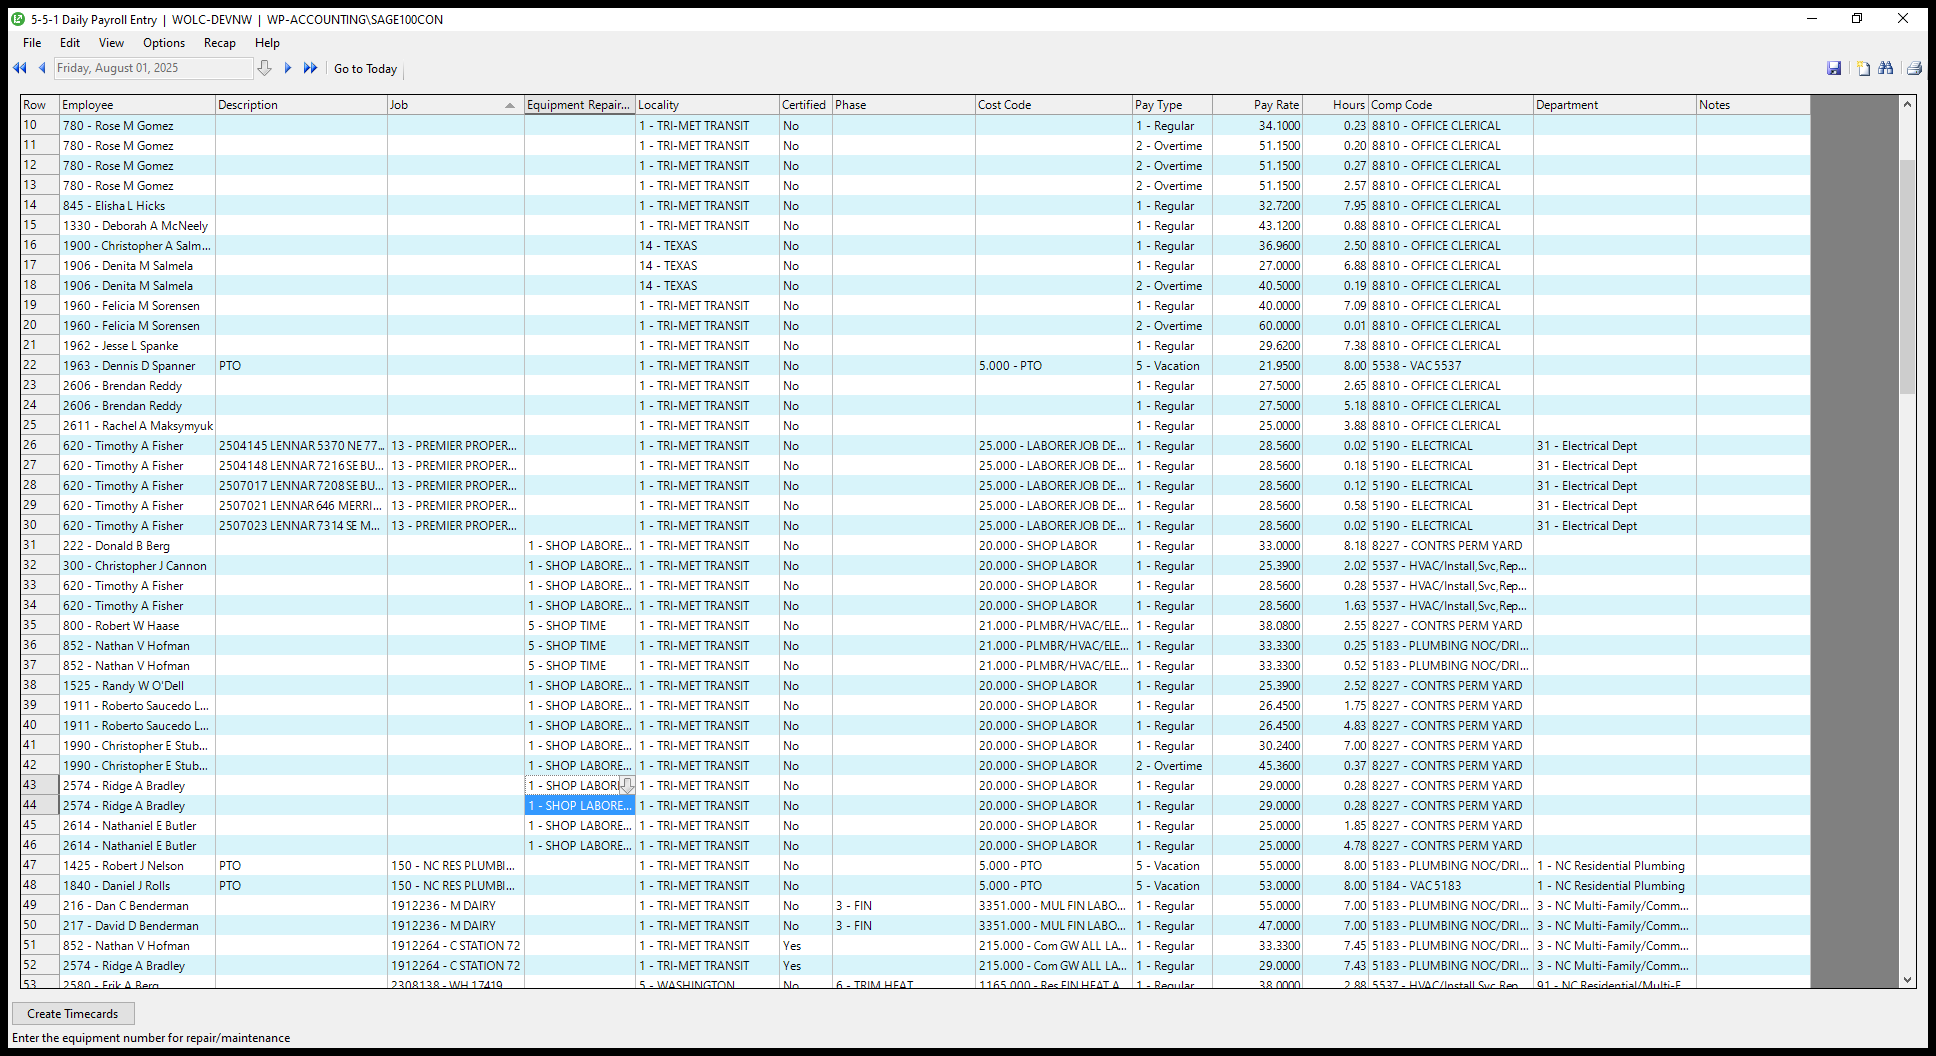Select the highlighted Shop Labor cell in row 44
The image size is (1936, 1056).
point(580,806)
